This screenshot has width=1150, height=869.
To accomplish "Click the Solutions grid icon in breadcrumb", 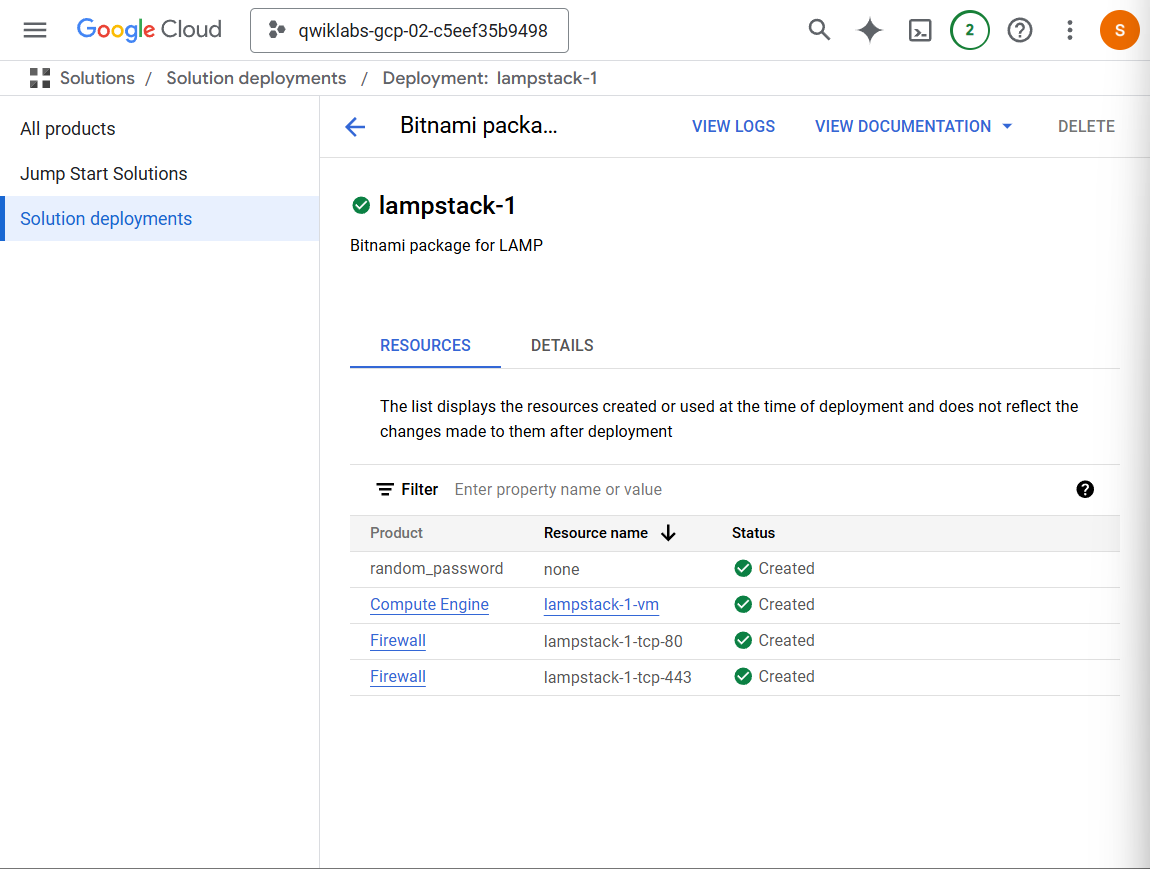I will (40, 78).
